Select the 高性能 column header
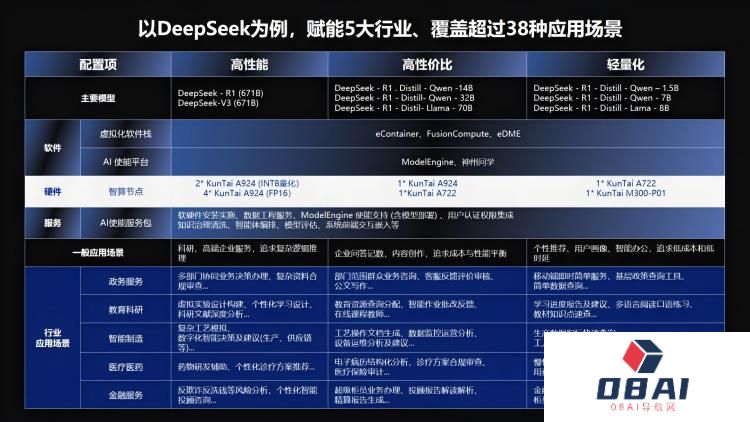 point(249,64)
